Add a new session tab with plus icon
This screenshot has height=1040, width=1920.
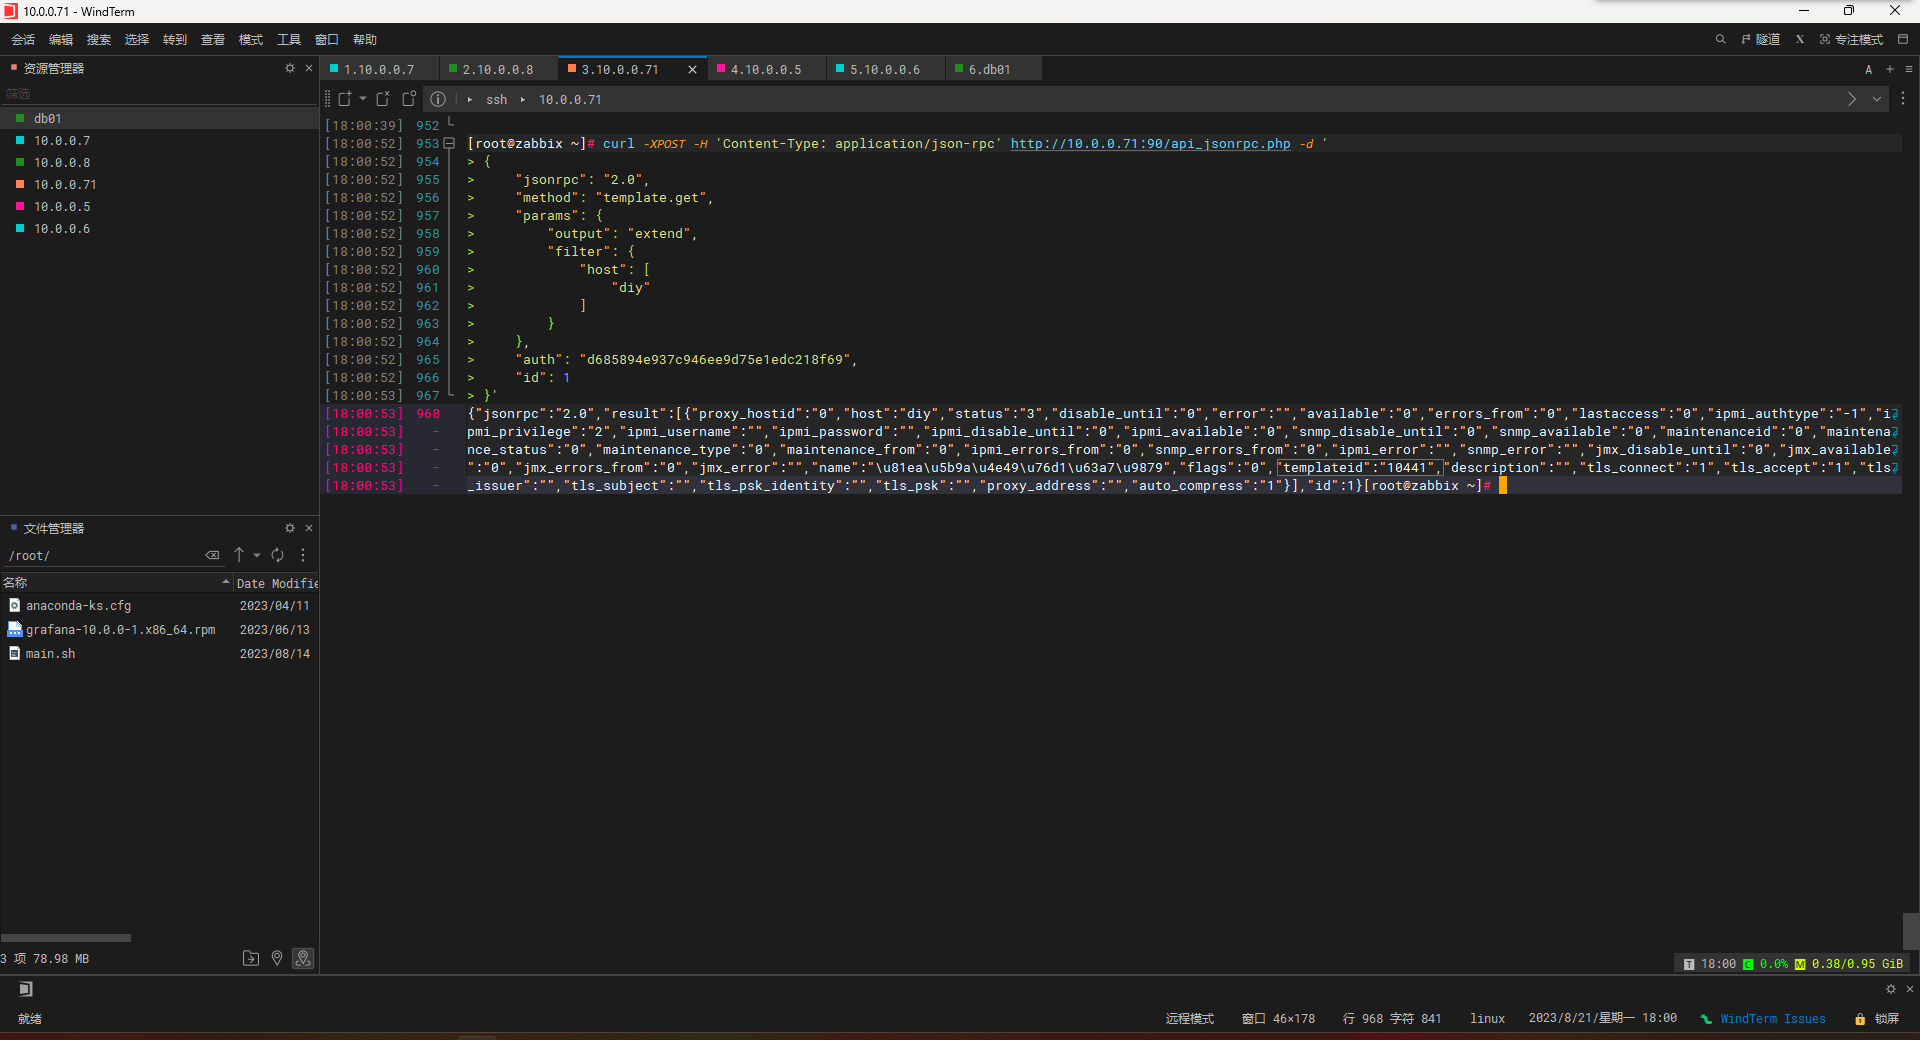tap(1890, 69)
